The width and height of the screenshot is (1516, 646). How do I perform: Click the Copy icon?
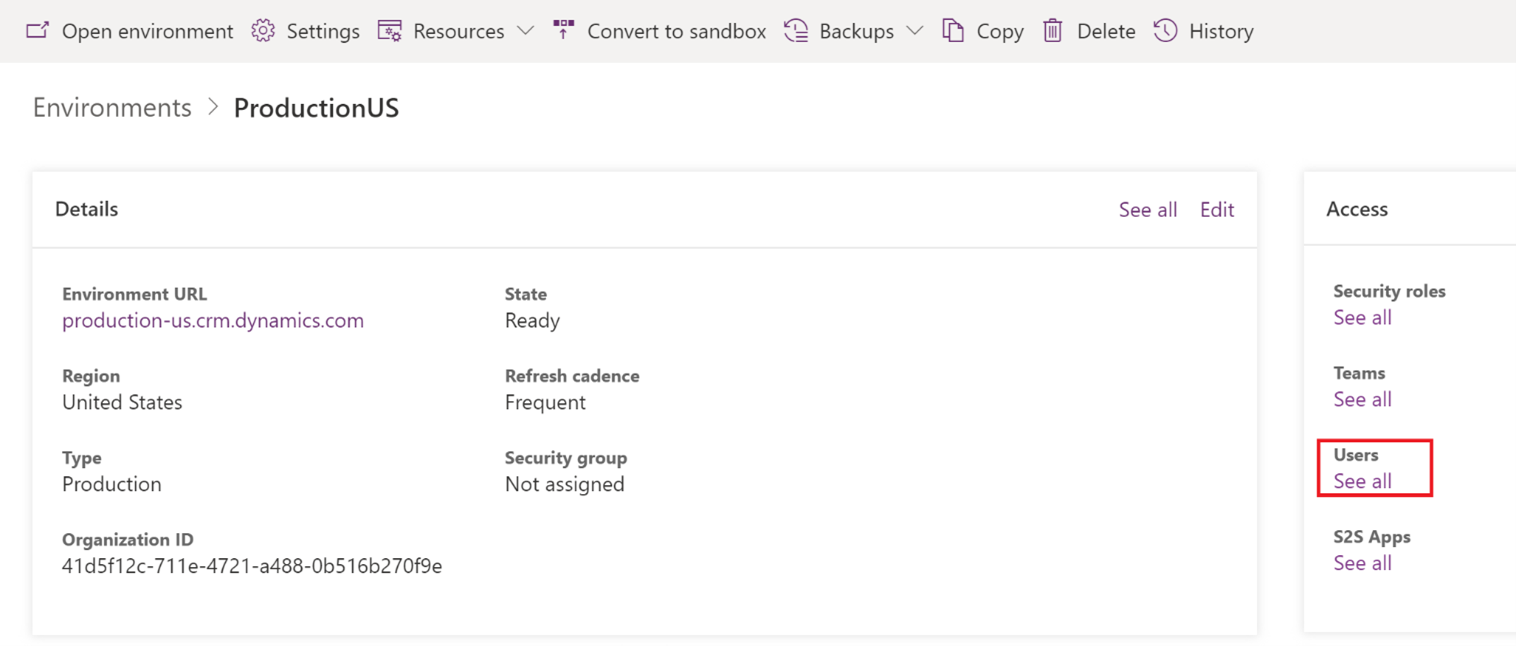pyautogui.click(x=954, y=31)
